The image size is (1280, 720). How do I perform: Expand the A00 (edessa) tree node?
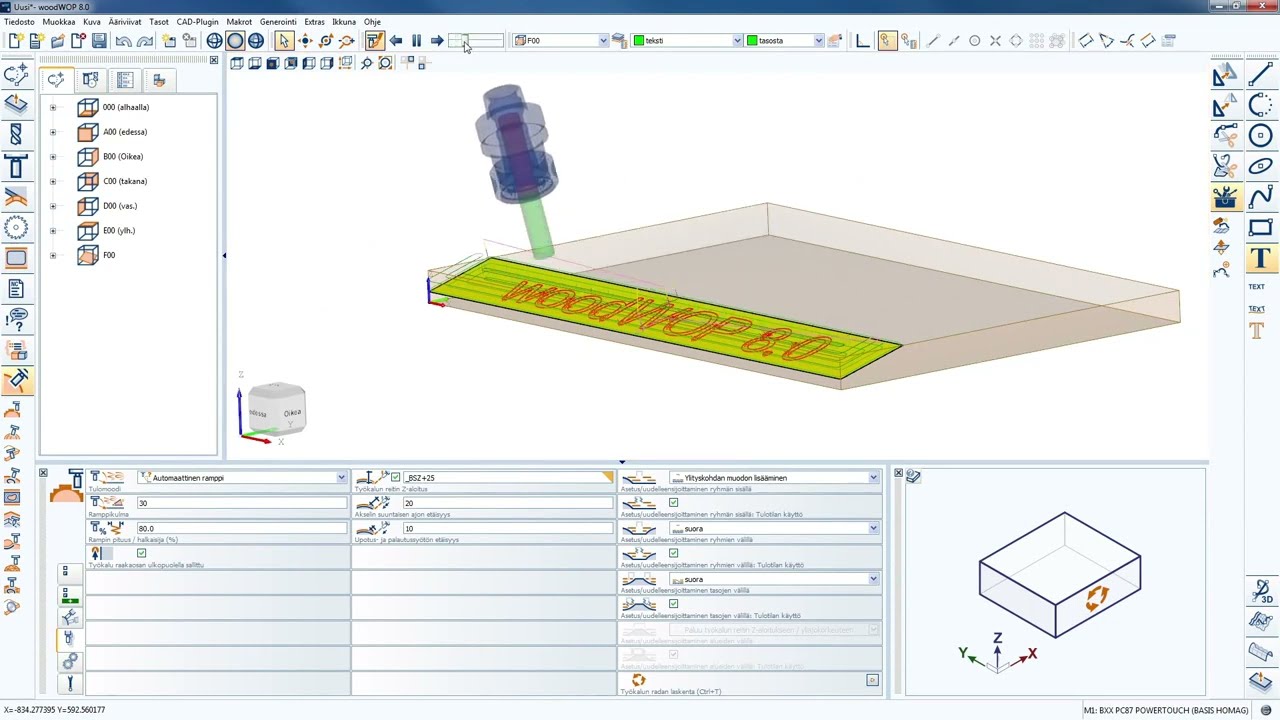(x=53, y=132)
